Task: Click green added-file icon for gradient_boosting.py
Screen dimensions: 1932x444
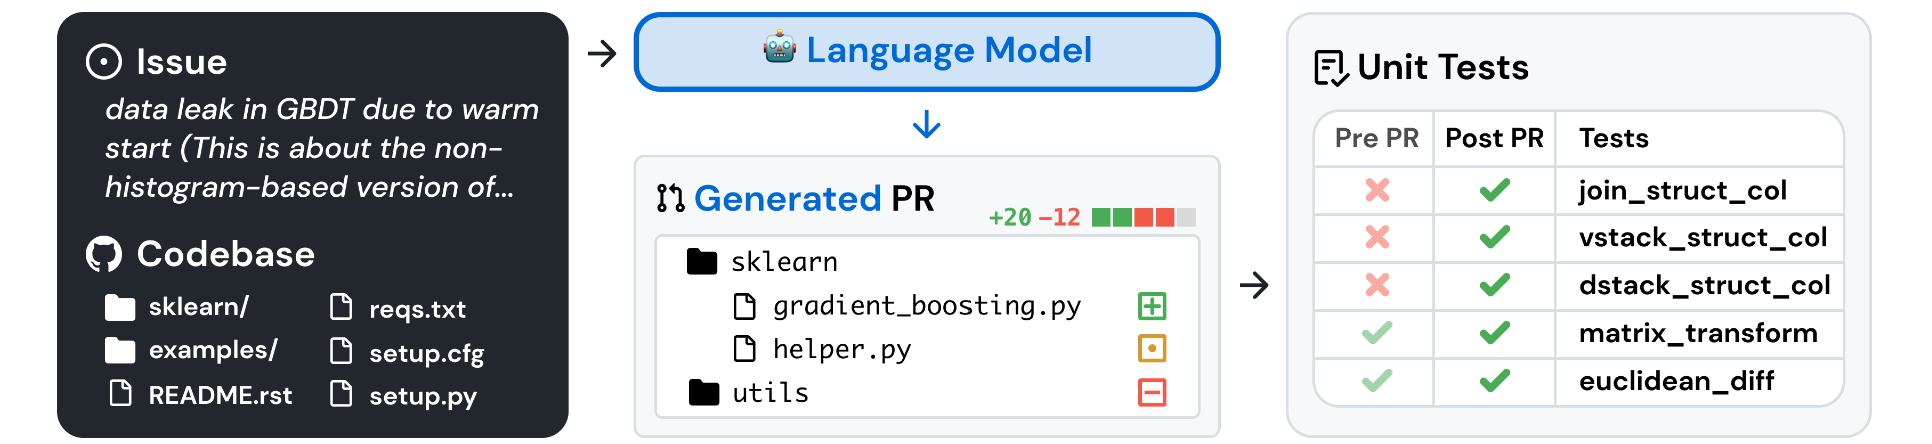Action: (1152, 306)
